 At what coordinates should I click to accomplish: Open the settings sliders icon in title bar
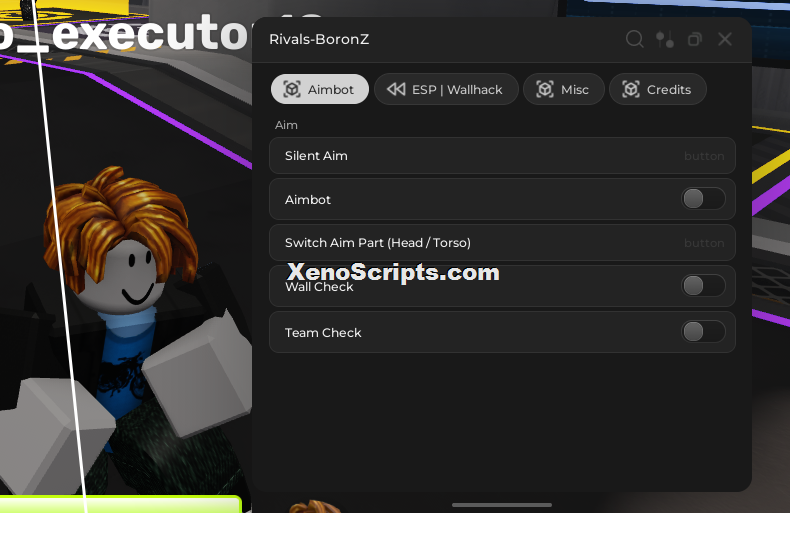tap(665, 39)
